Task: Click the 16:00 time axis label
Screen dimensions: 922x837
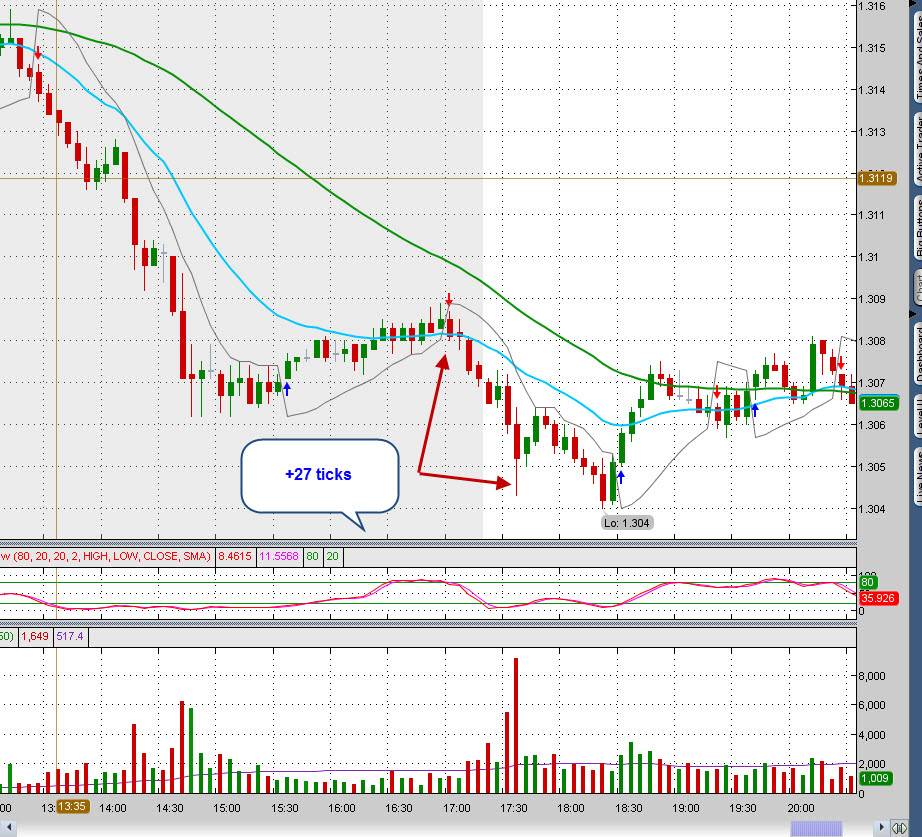Action: [342, 808]
